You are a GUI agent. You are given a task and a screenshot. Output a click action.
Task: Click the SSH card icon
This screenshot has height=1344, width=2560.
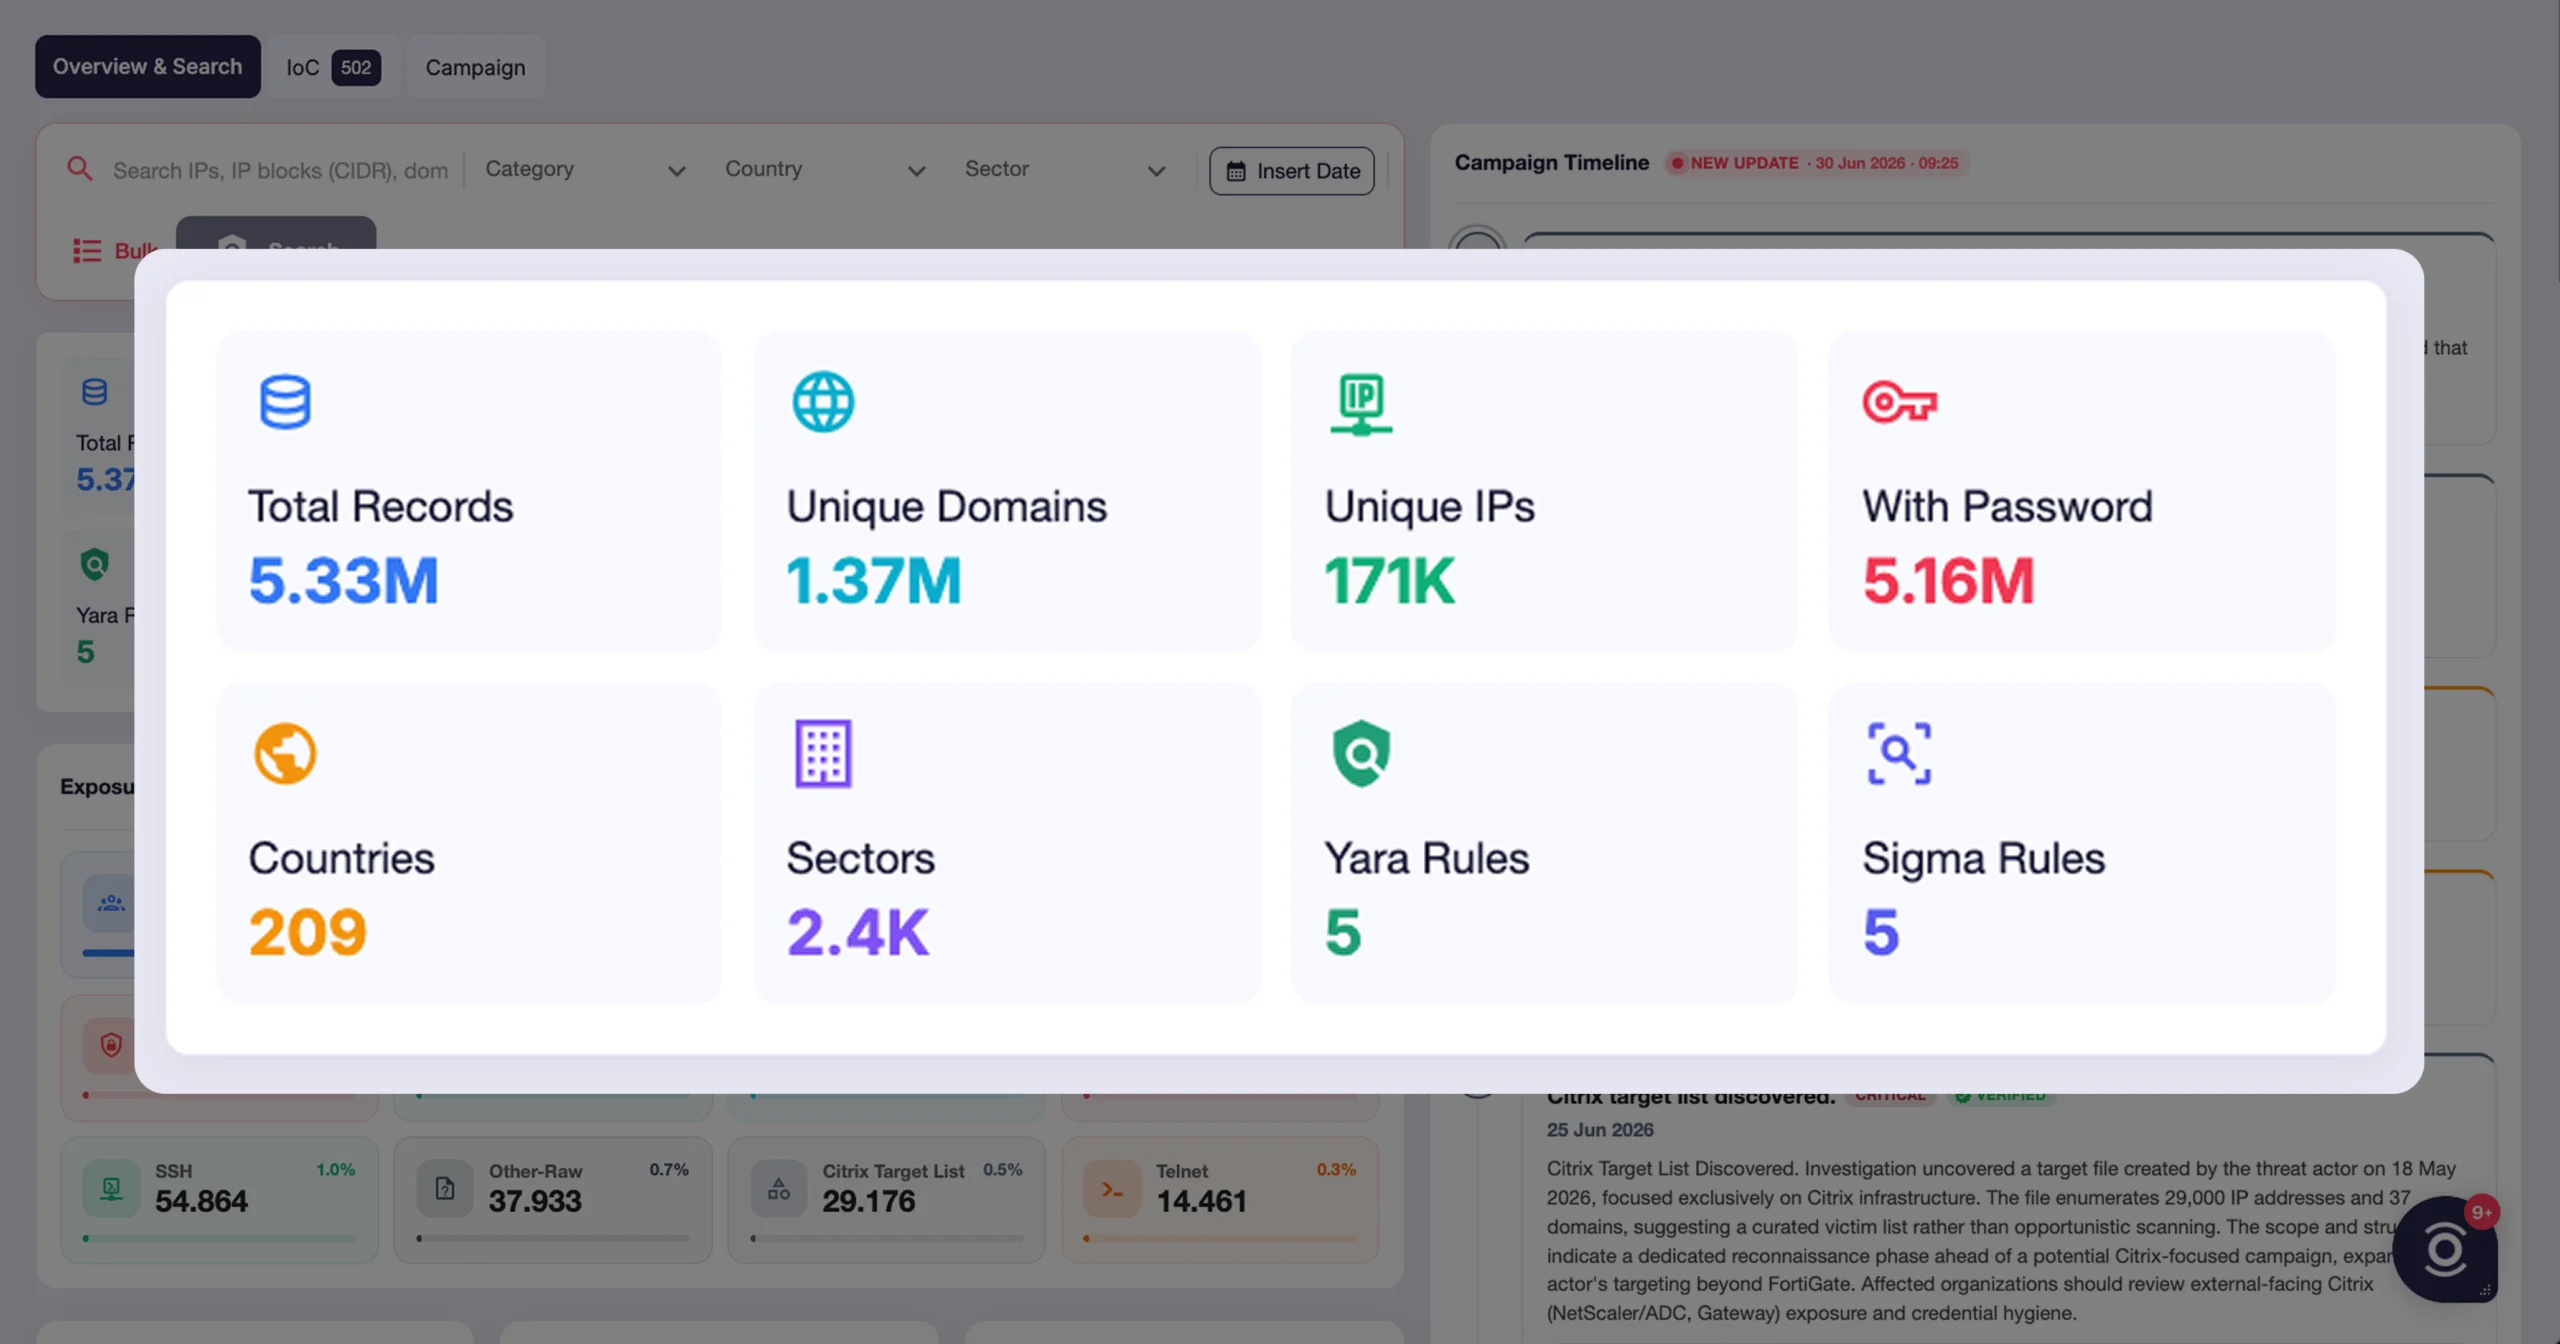pyautogui.click(x=111, y=1188)
